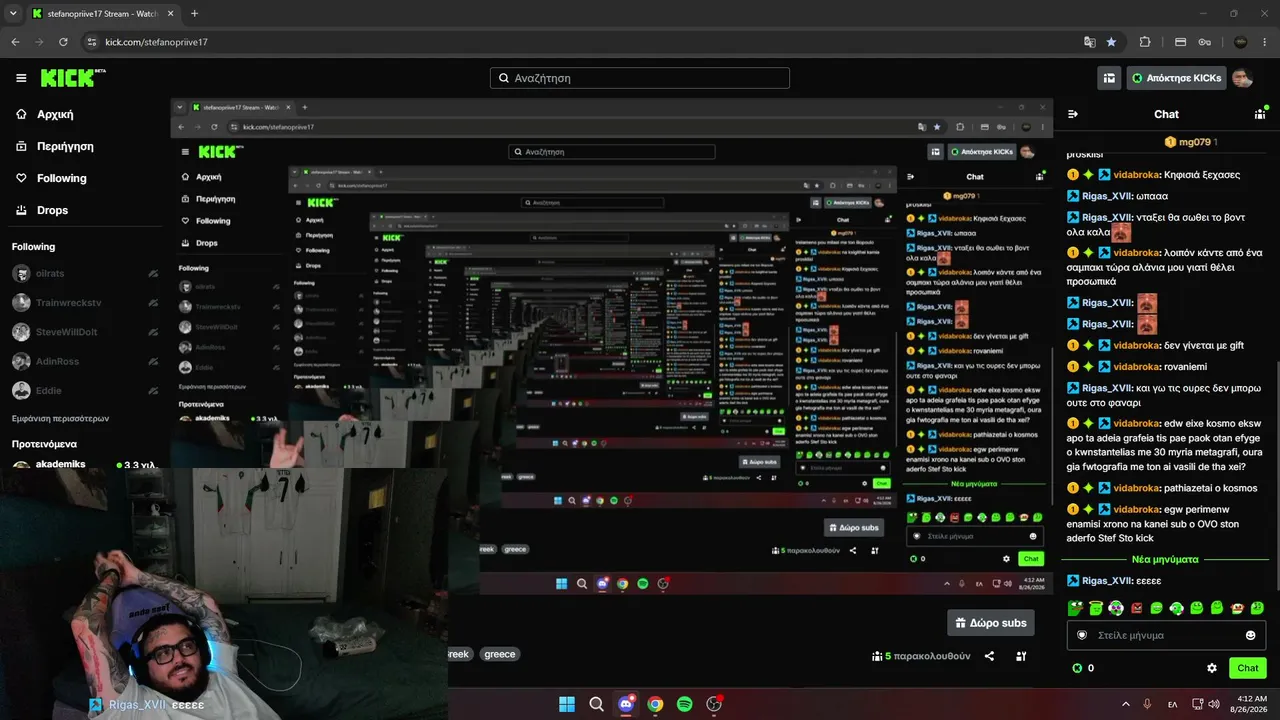
Task: Expand Εμφάνιση περισσότερων following list
Action: point(60,418)
